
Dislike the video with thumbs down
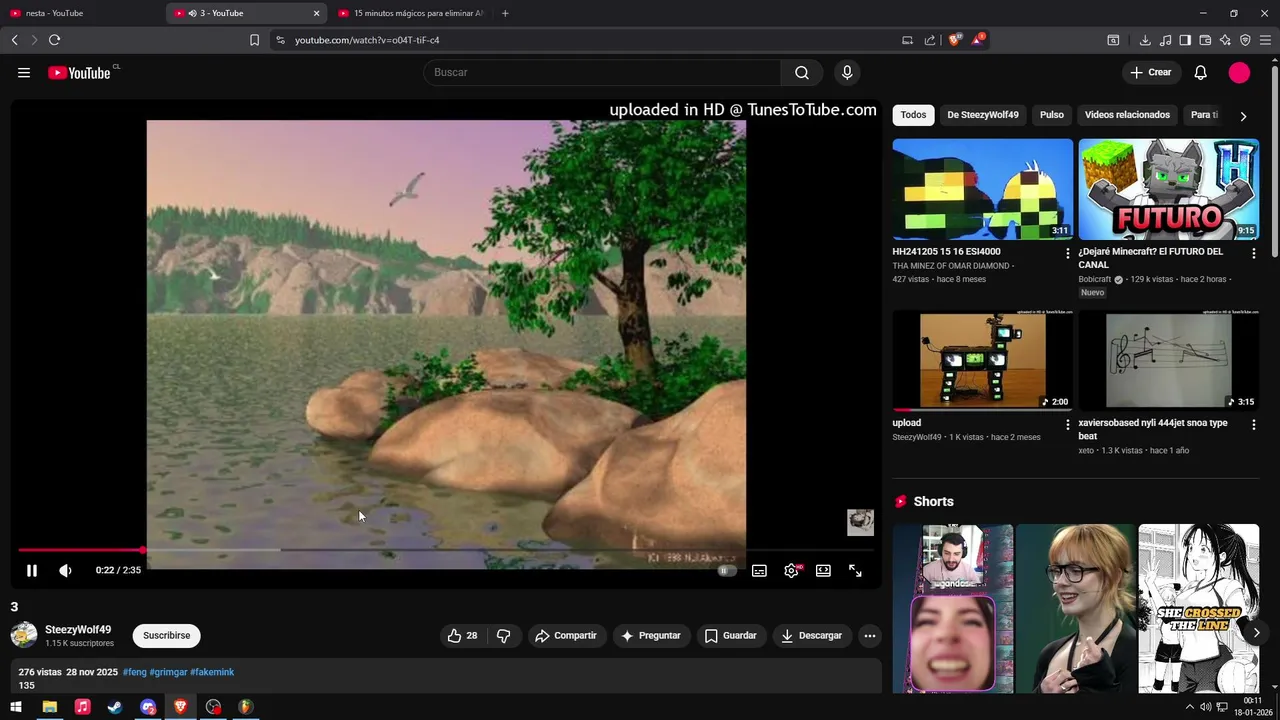coord(504,635)
